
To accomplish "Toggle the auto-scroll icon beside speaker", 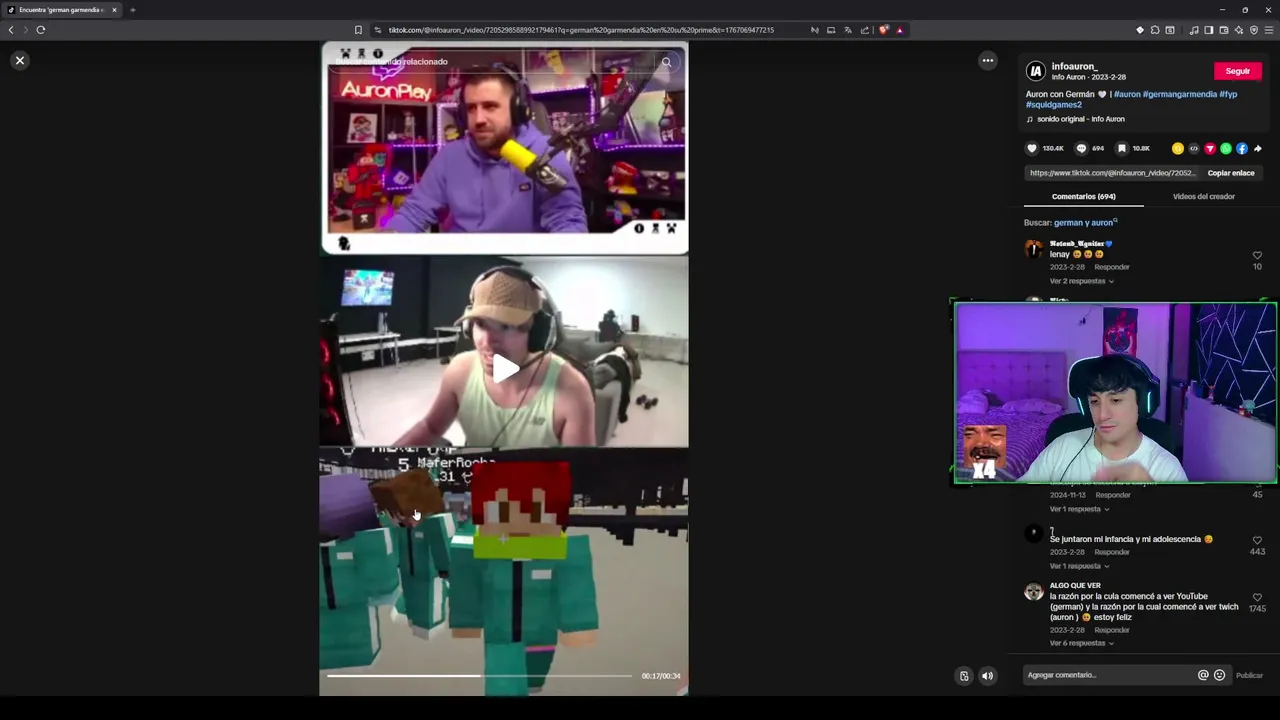I will pyautogui.click(x=964, y=676).
